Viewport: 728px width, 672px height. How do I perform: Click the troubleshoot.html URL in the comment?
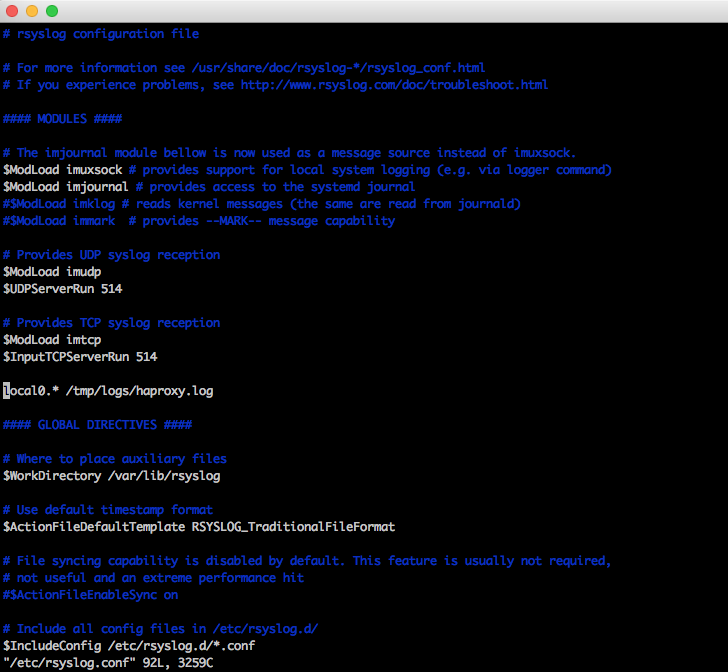tap(394, 85)
